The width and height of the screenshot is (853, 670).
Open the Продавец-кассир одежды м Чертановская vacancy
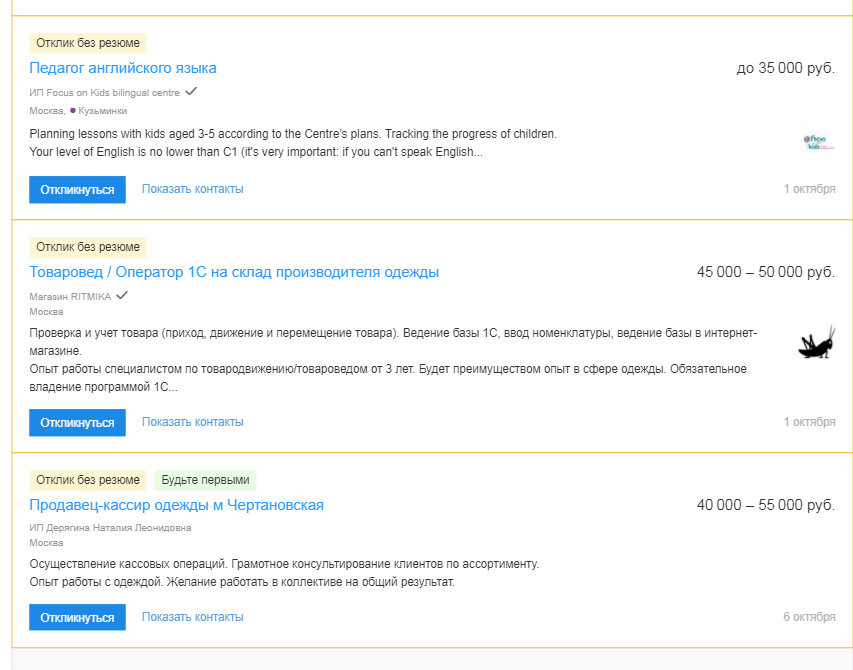pos(176,505)
